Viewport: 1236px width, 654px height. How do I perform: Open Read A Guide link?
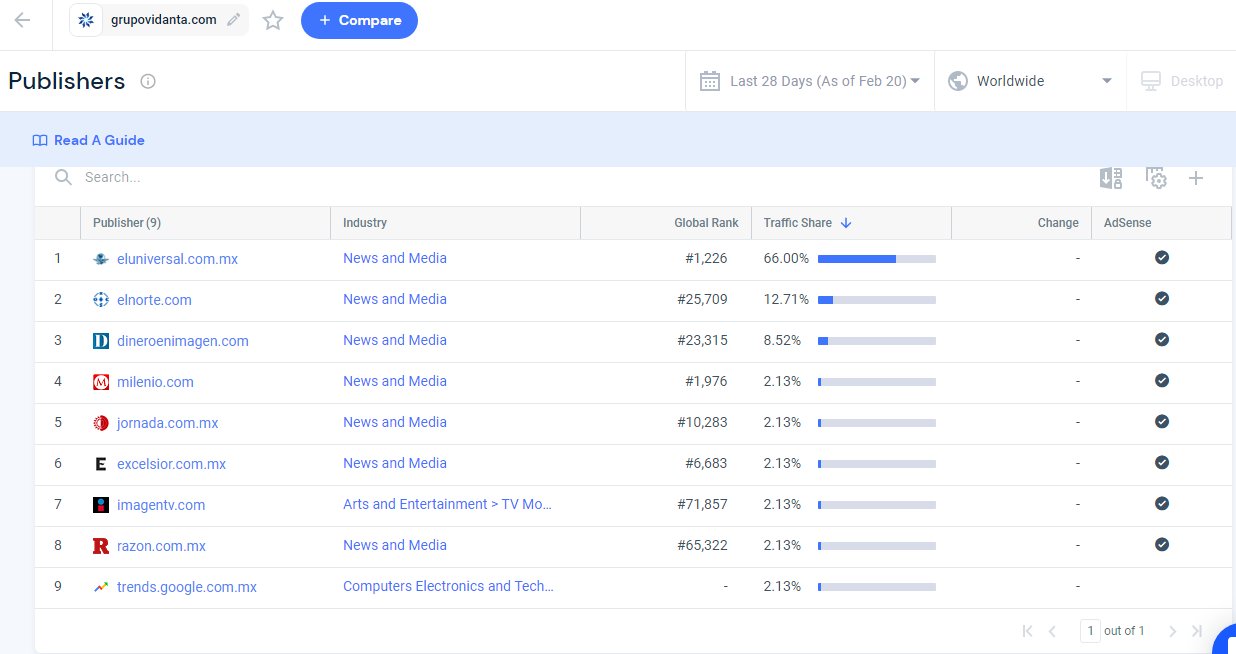pyautogui.click(x=88, y=140)
